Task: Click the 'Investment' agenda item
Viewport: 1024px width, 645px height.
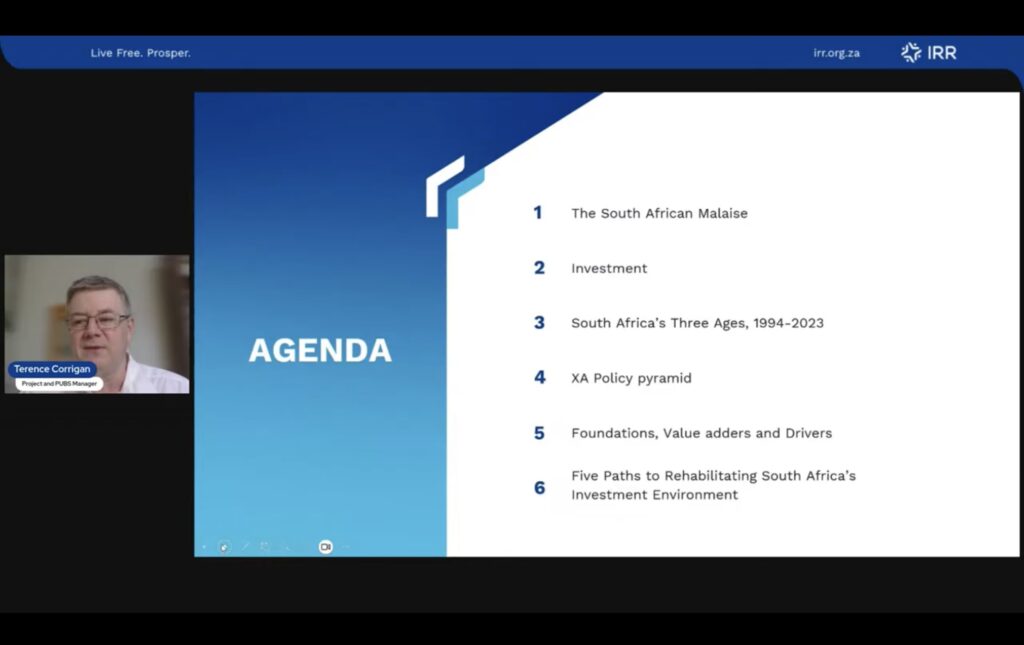Action: (x=609, y=268)
